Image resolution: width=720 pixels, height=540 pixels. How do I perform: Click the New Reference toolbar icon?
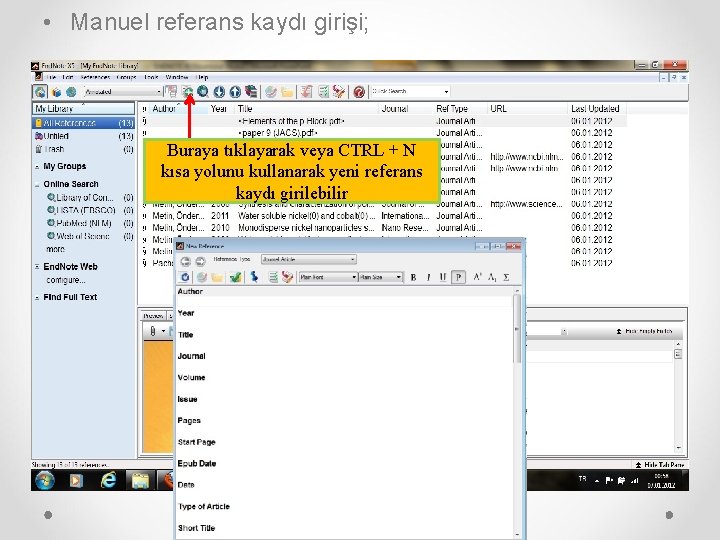(187, 92)
